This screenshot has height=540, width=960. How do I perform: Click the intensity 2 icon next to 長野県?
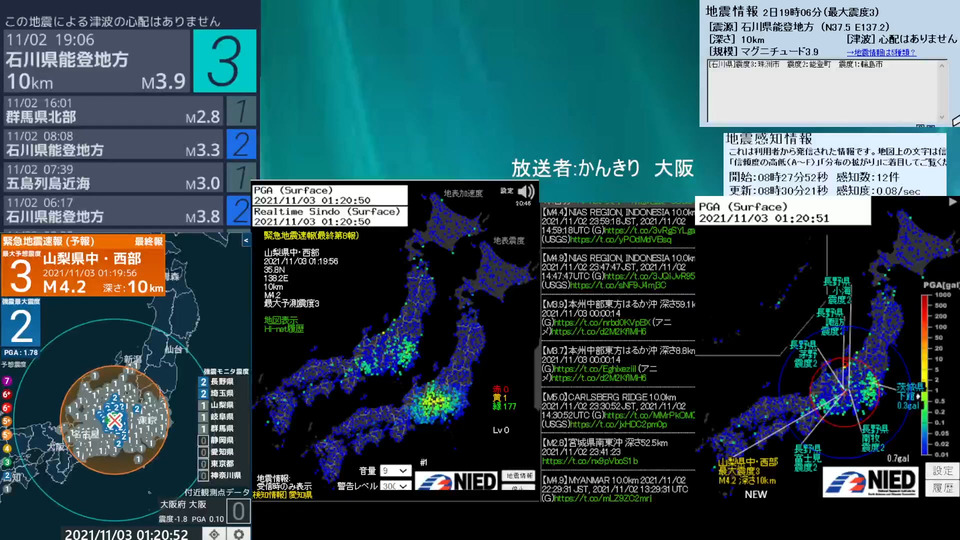pyautogui.click(x=203, y=381)
